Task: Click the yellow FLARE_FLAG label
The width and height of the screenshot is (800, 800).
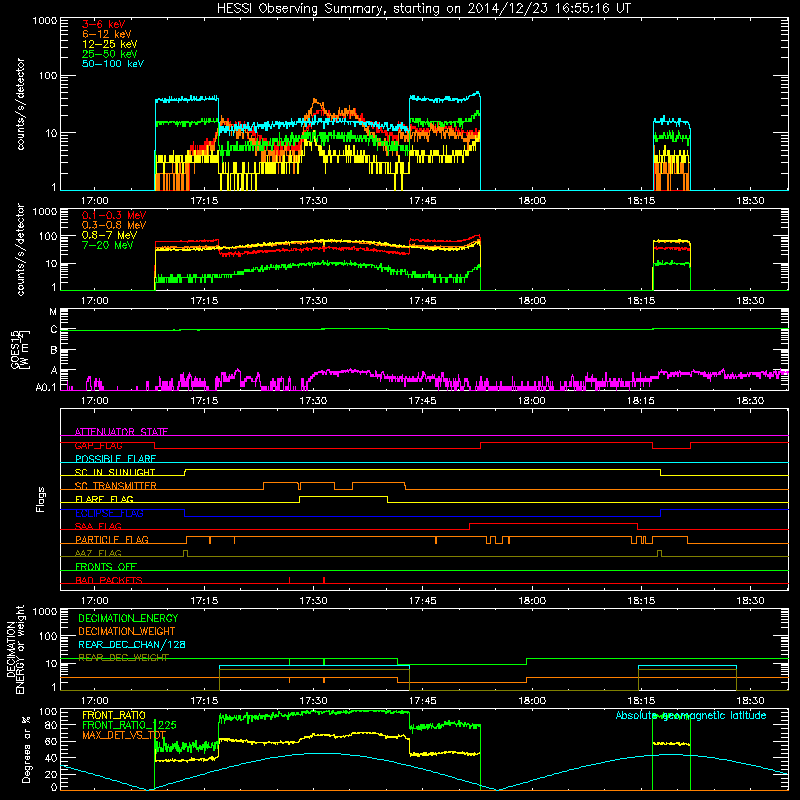Action: pyautogui.click(x=104, y=499)
